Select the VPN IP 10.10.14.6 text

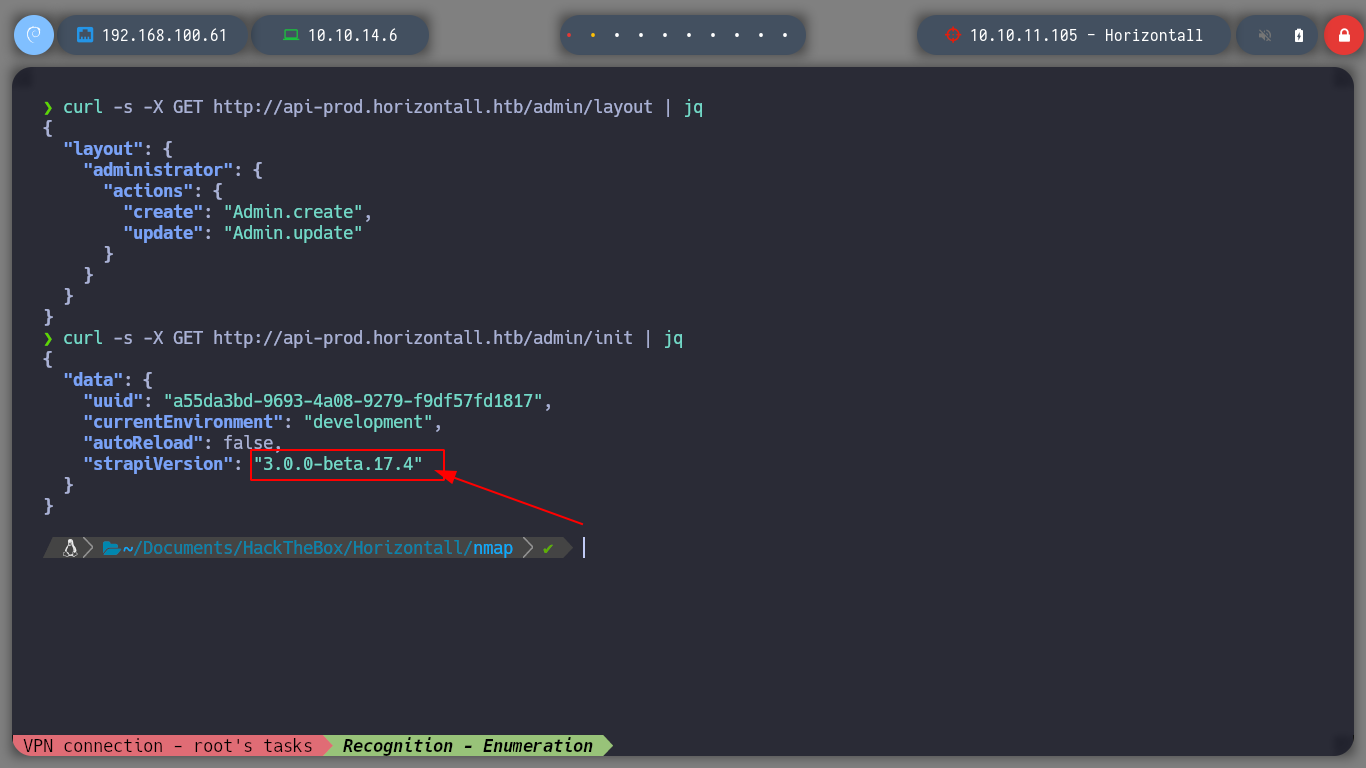[x=353, y=35]
